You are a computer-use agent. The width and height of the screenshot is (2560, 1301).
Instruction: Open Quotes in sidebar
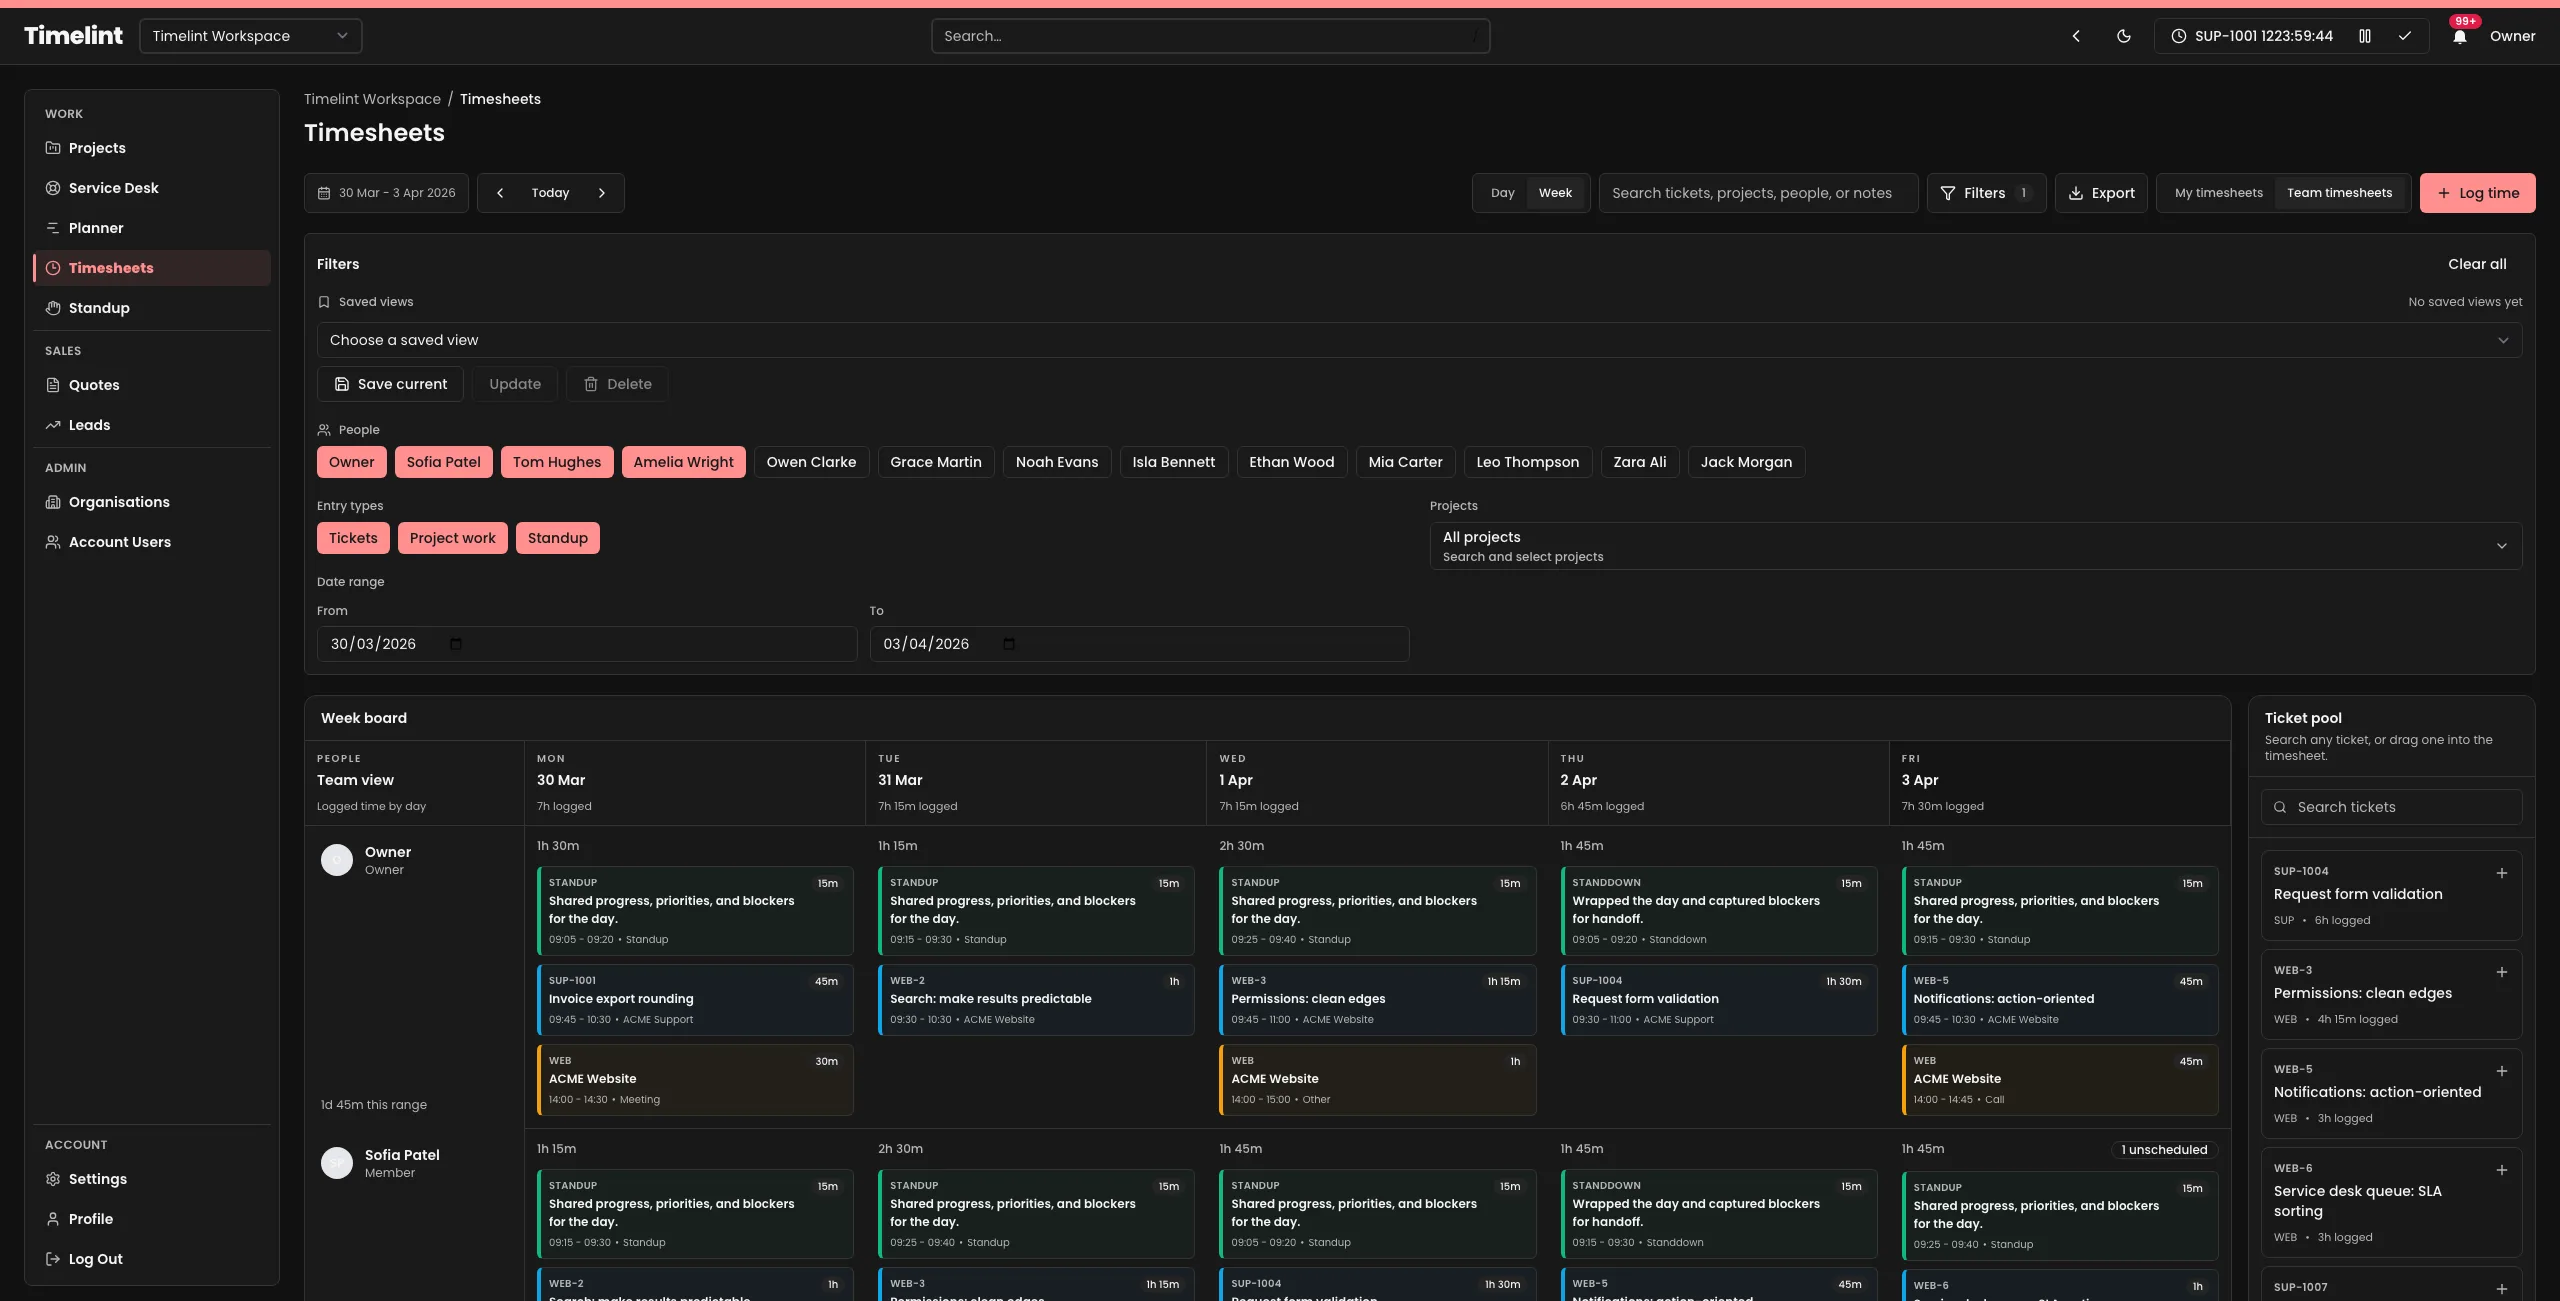tap(152, 385)
